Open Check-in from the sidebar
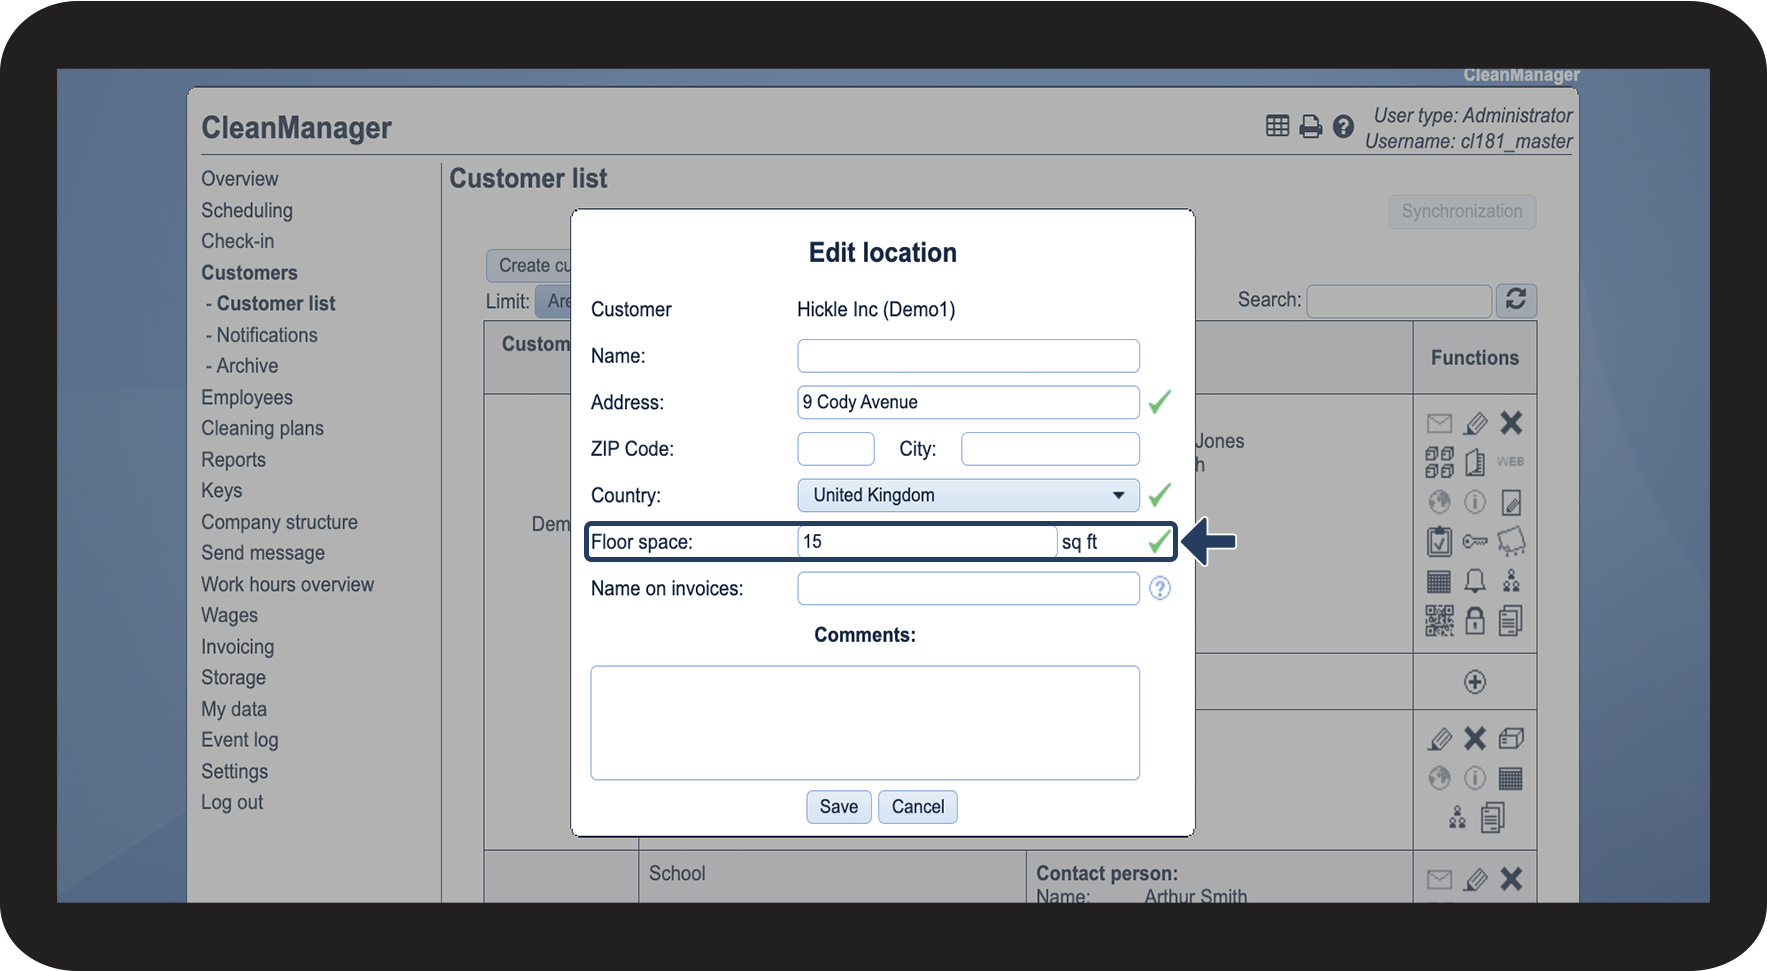 (237, 241)
